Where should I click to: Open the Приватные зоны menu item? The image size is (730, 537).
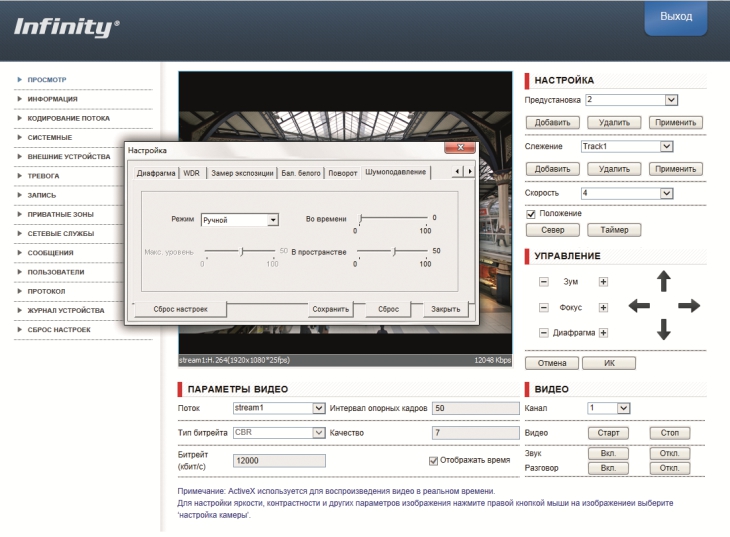point(60,214)
